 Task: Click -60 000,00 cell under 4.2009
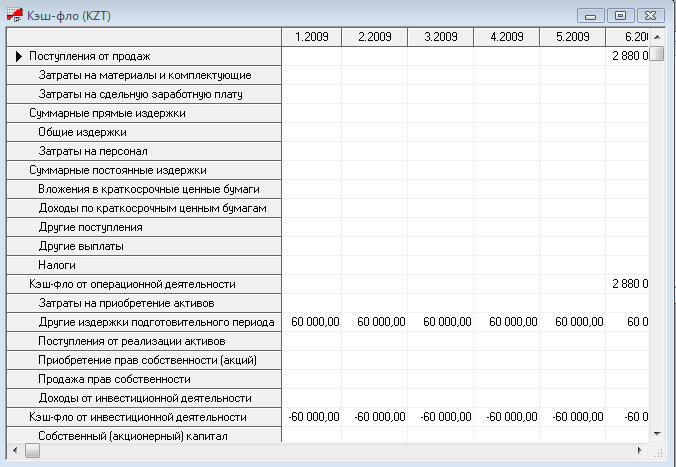click(506, 417)
